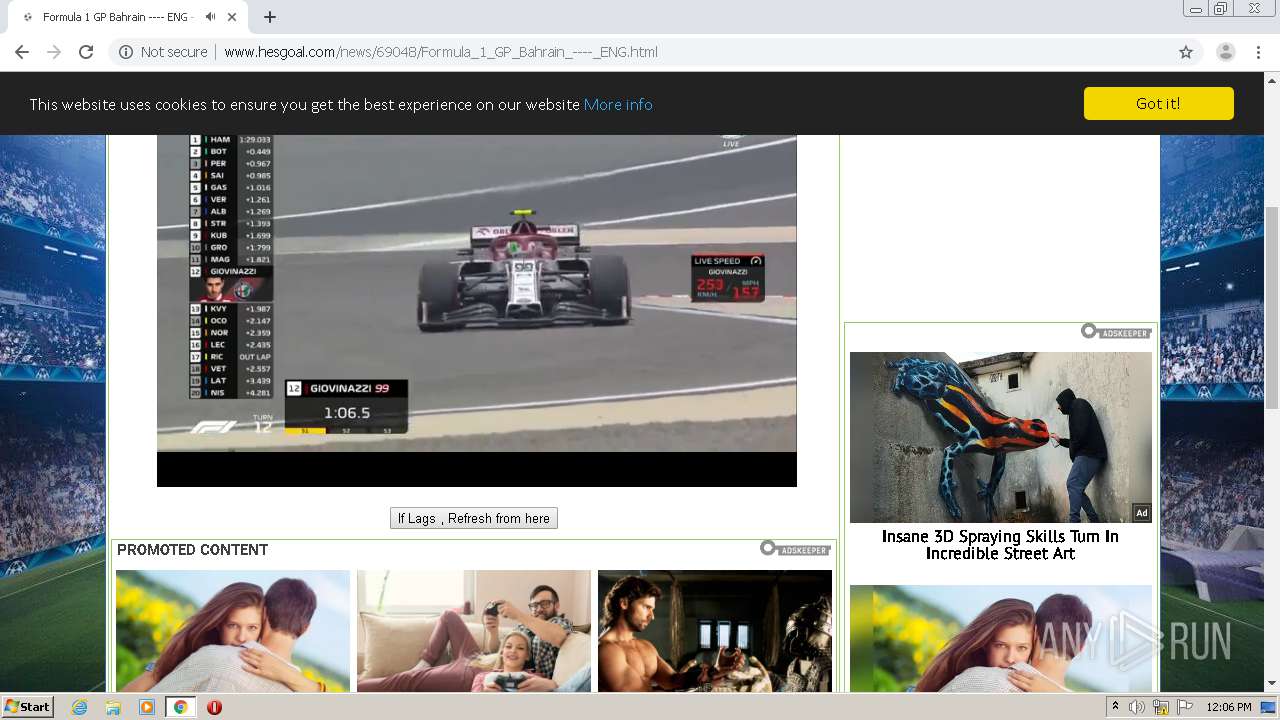Open the red Opera-style taskbar icon
1280x720 pixels.
coord(214,707)
